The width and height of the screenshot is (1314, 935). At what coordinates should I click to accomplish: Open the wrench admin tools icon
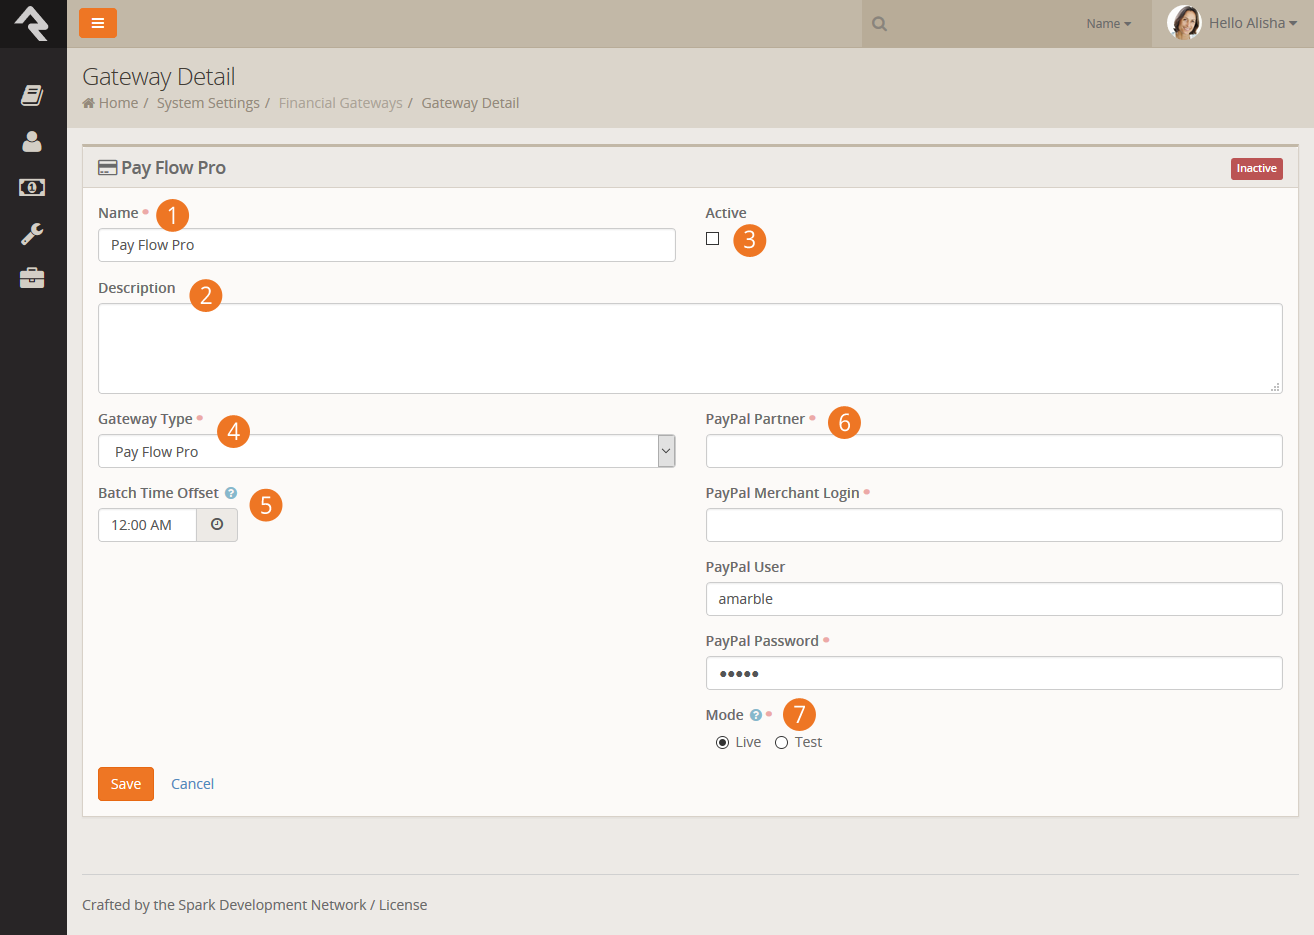click(x=32, y=234)
